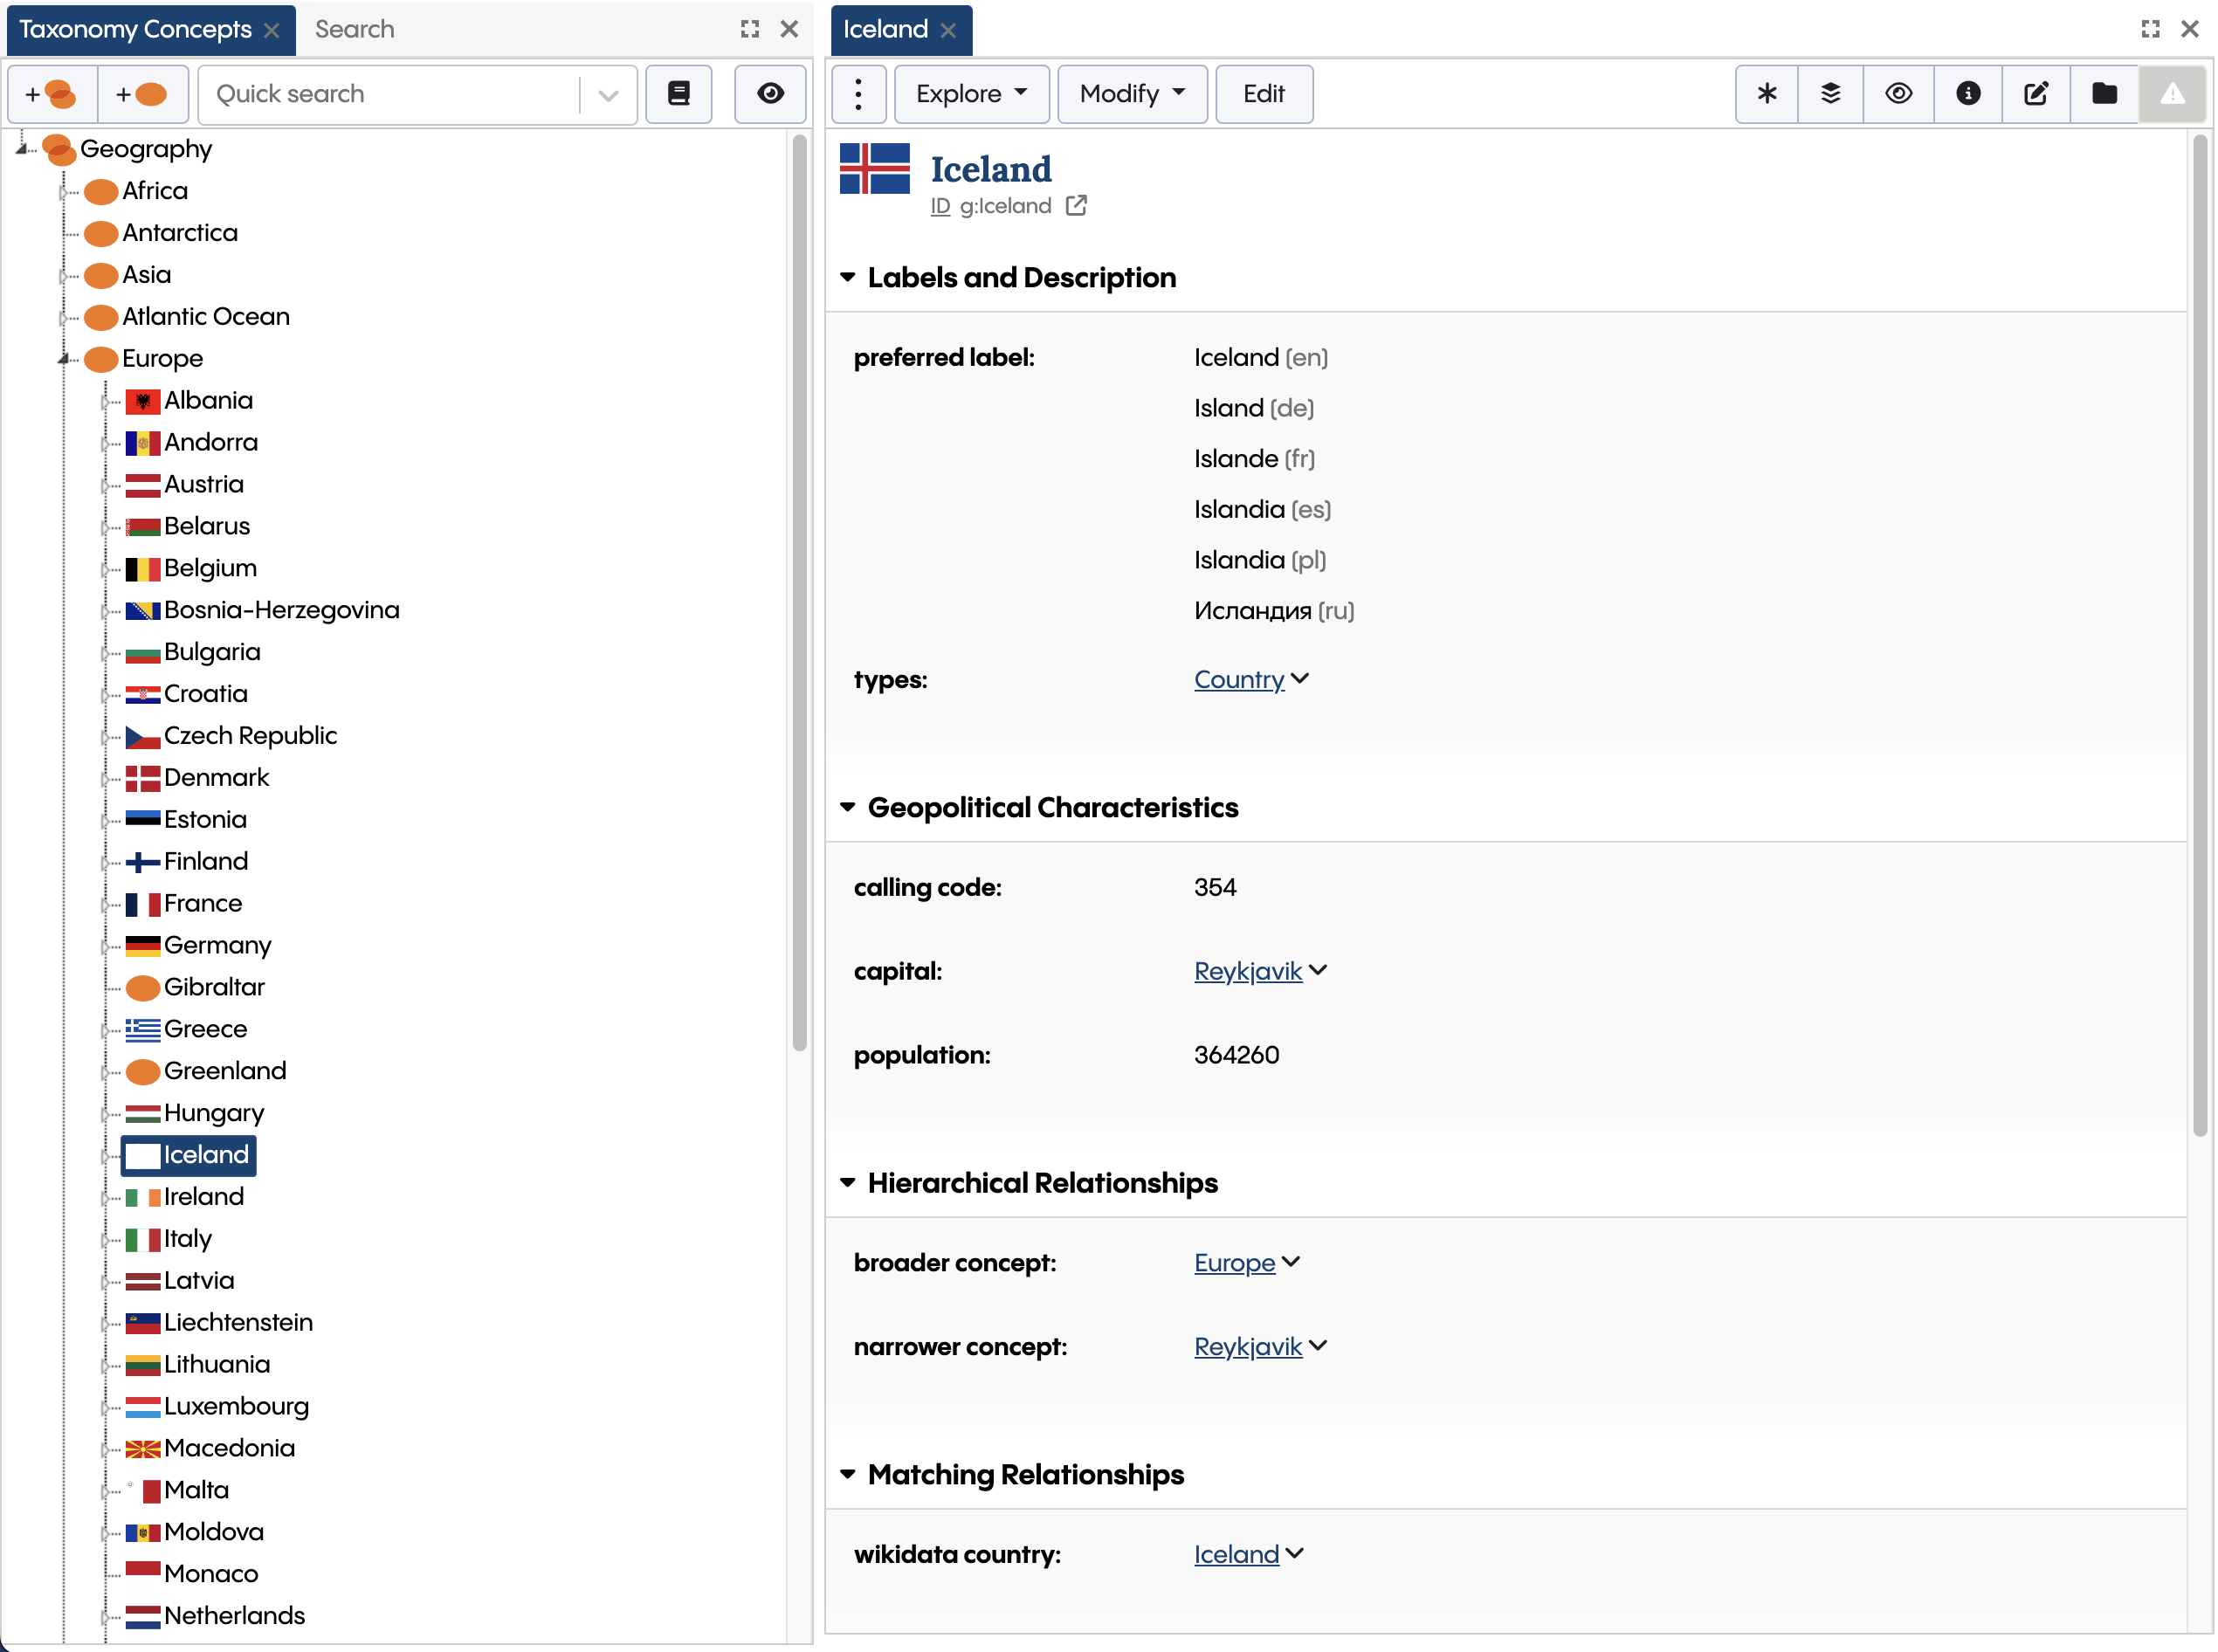Screen dimensions: 2218x1652
Task: Click the folder icon in toolbar
Action: [x=2105, y=93]
